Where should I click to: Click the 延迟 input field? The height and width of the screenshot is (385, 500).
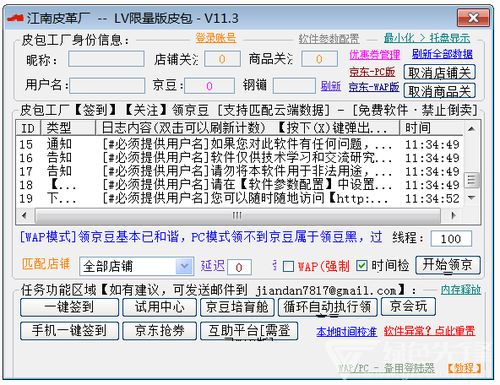click(x=239, y=267)
